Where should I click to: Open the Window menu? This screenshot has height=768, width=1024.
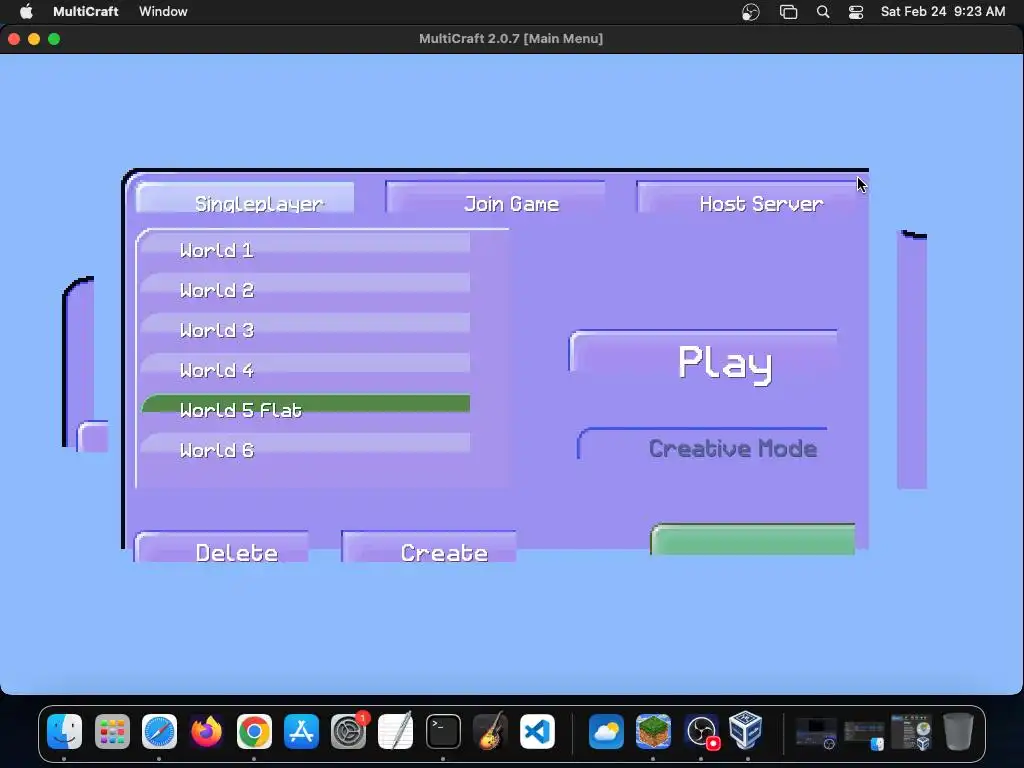pyautogui.click(x=163, y=11)
